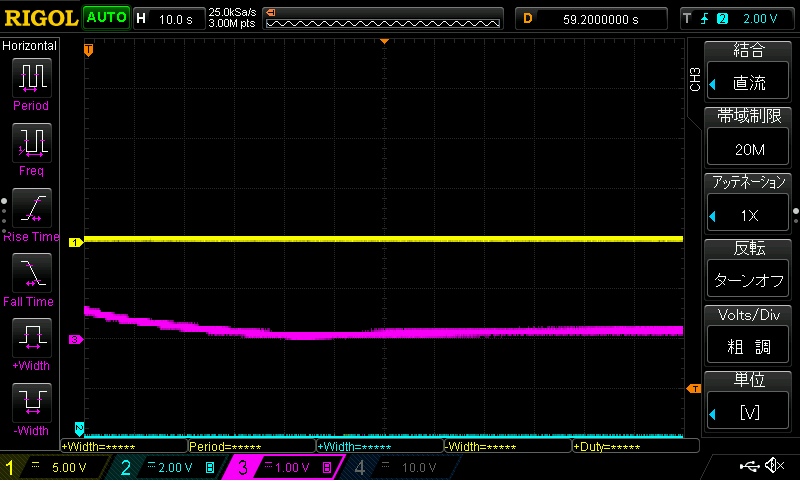This screenshot has width=800, height=480.
Task: Click the horizontal trigger triangle at top center
Action: tap(385, 41)
